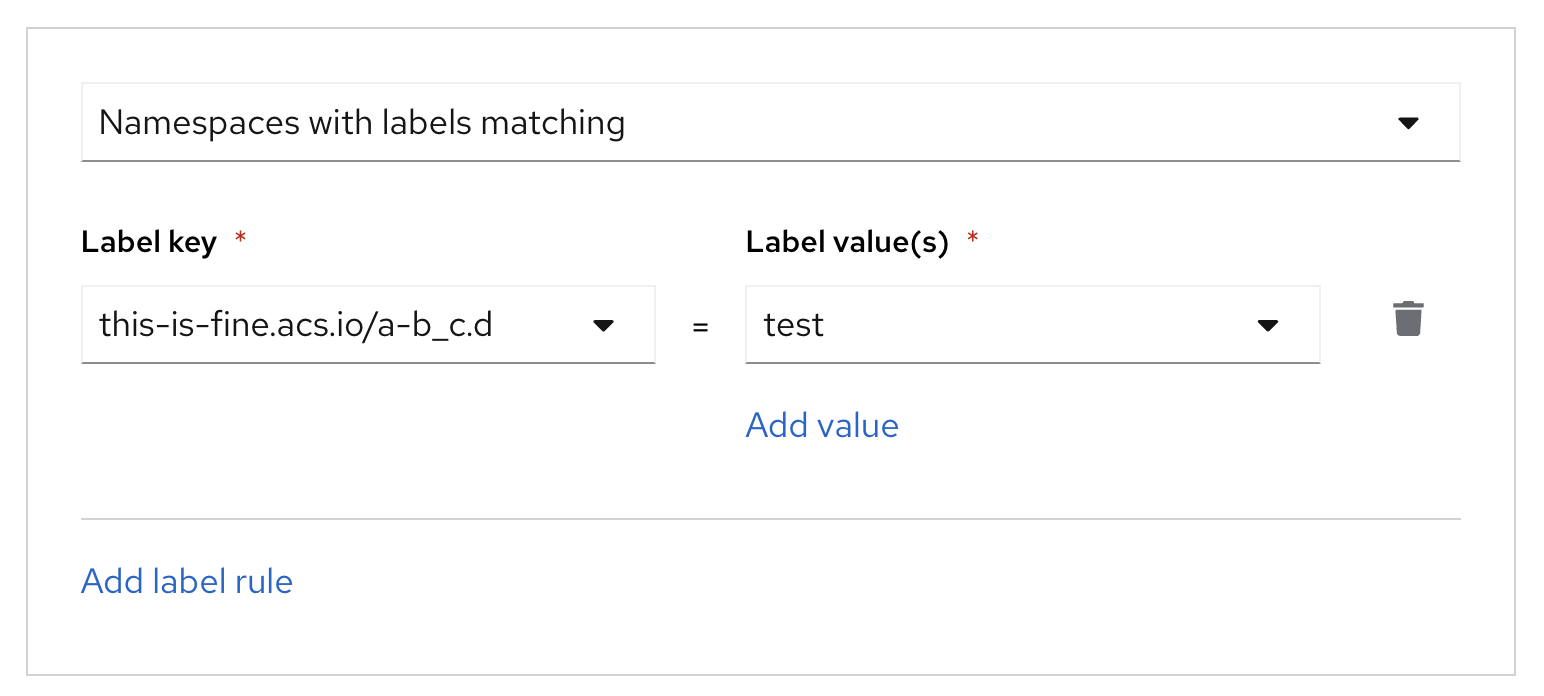
Task: Click the "Add label rule" link
Action: (187, 581)
